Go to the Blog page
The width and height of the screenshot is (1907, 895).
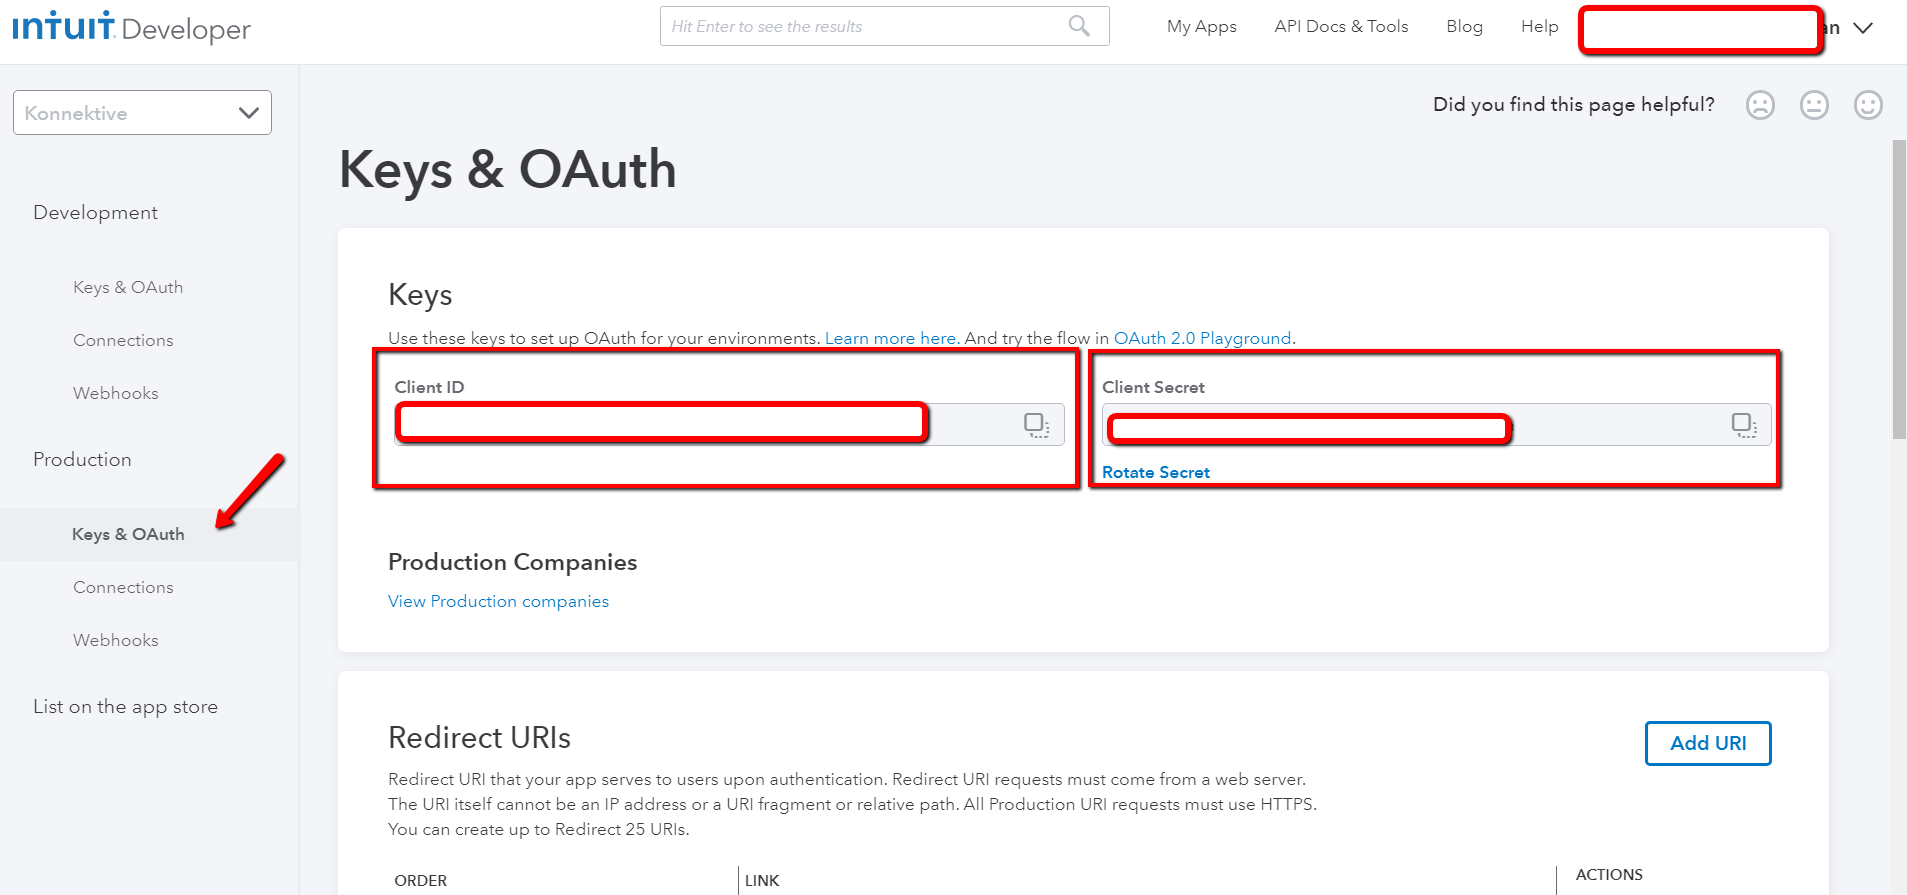(x=1464, y=27)
